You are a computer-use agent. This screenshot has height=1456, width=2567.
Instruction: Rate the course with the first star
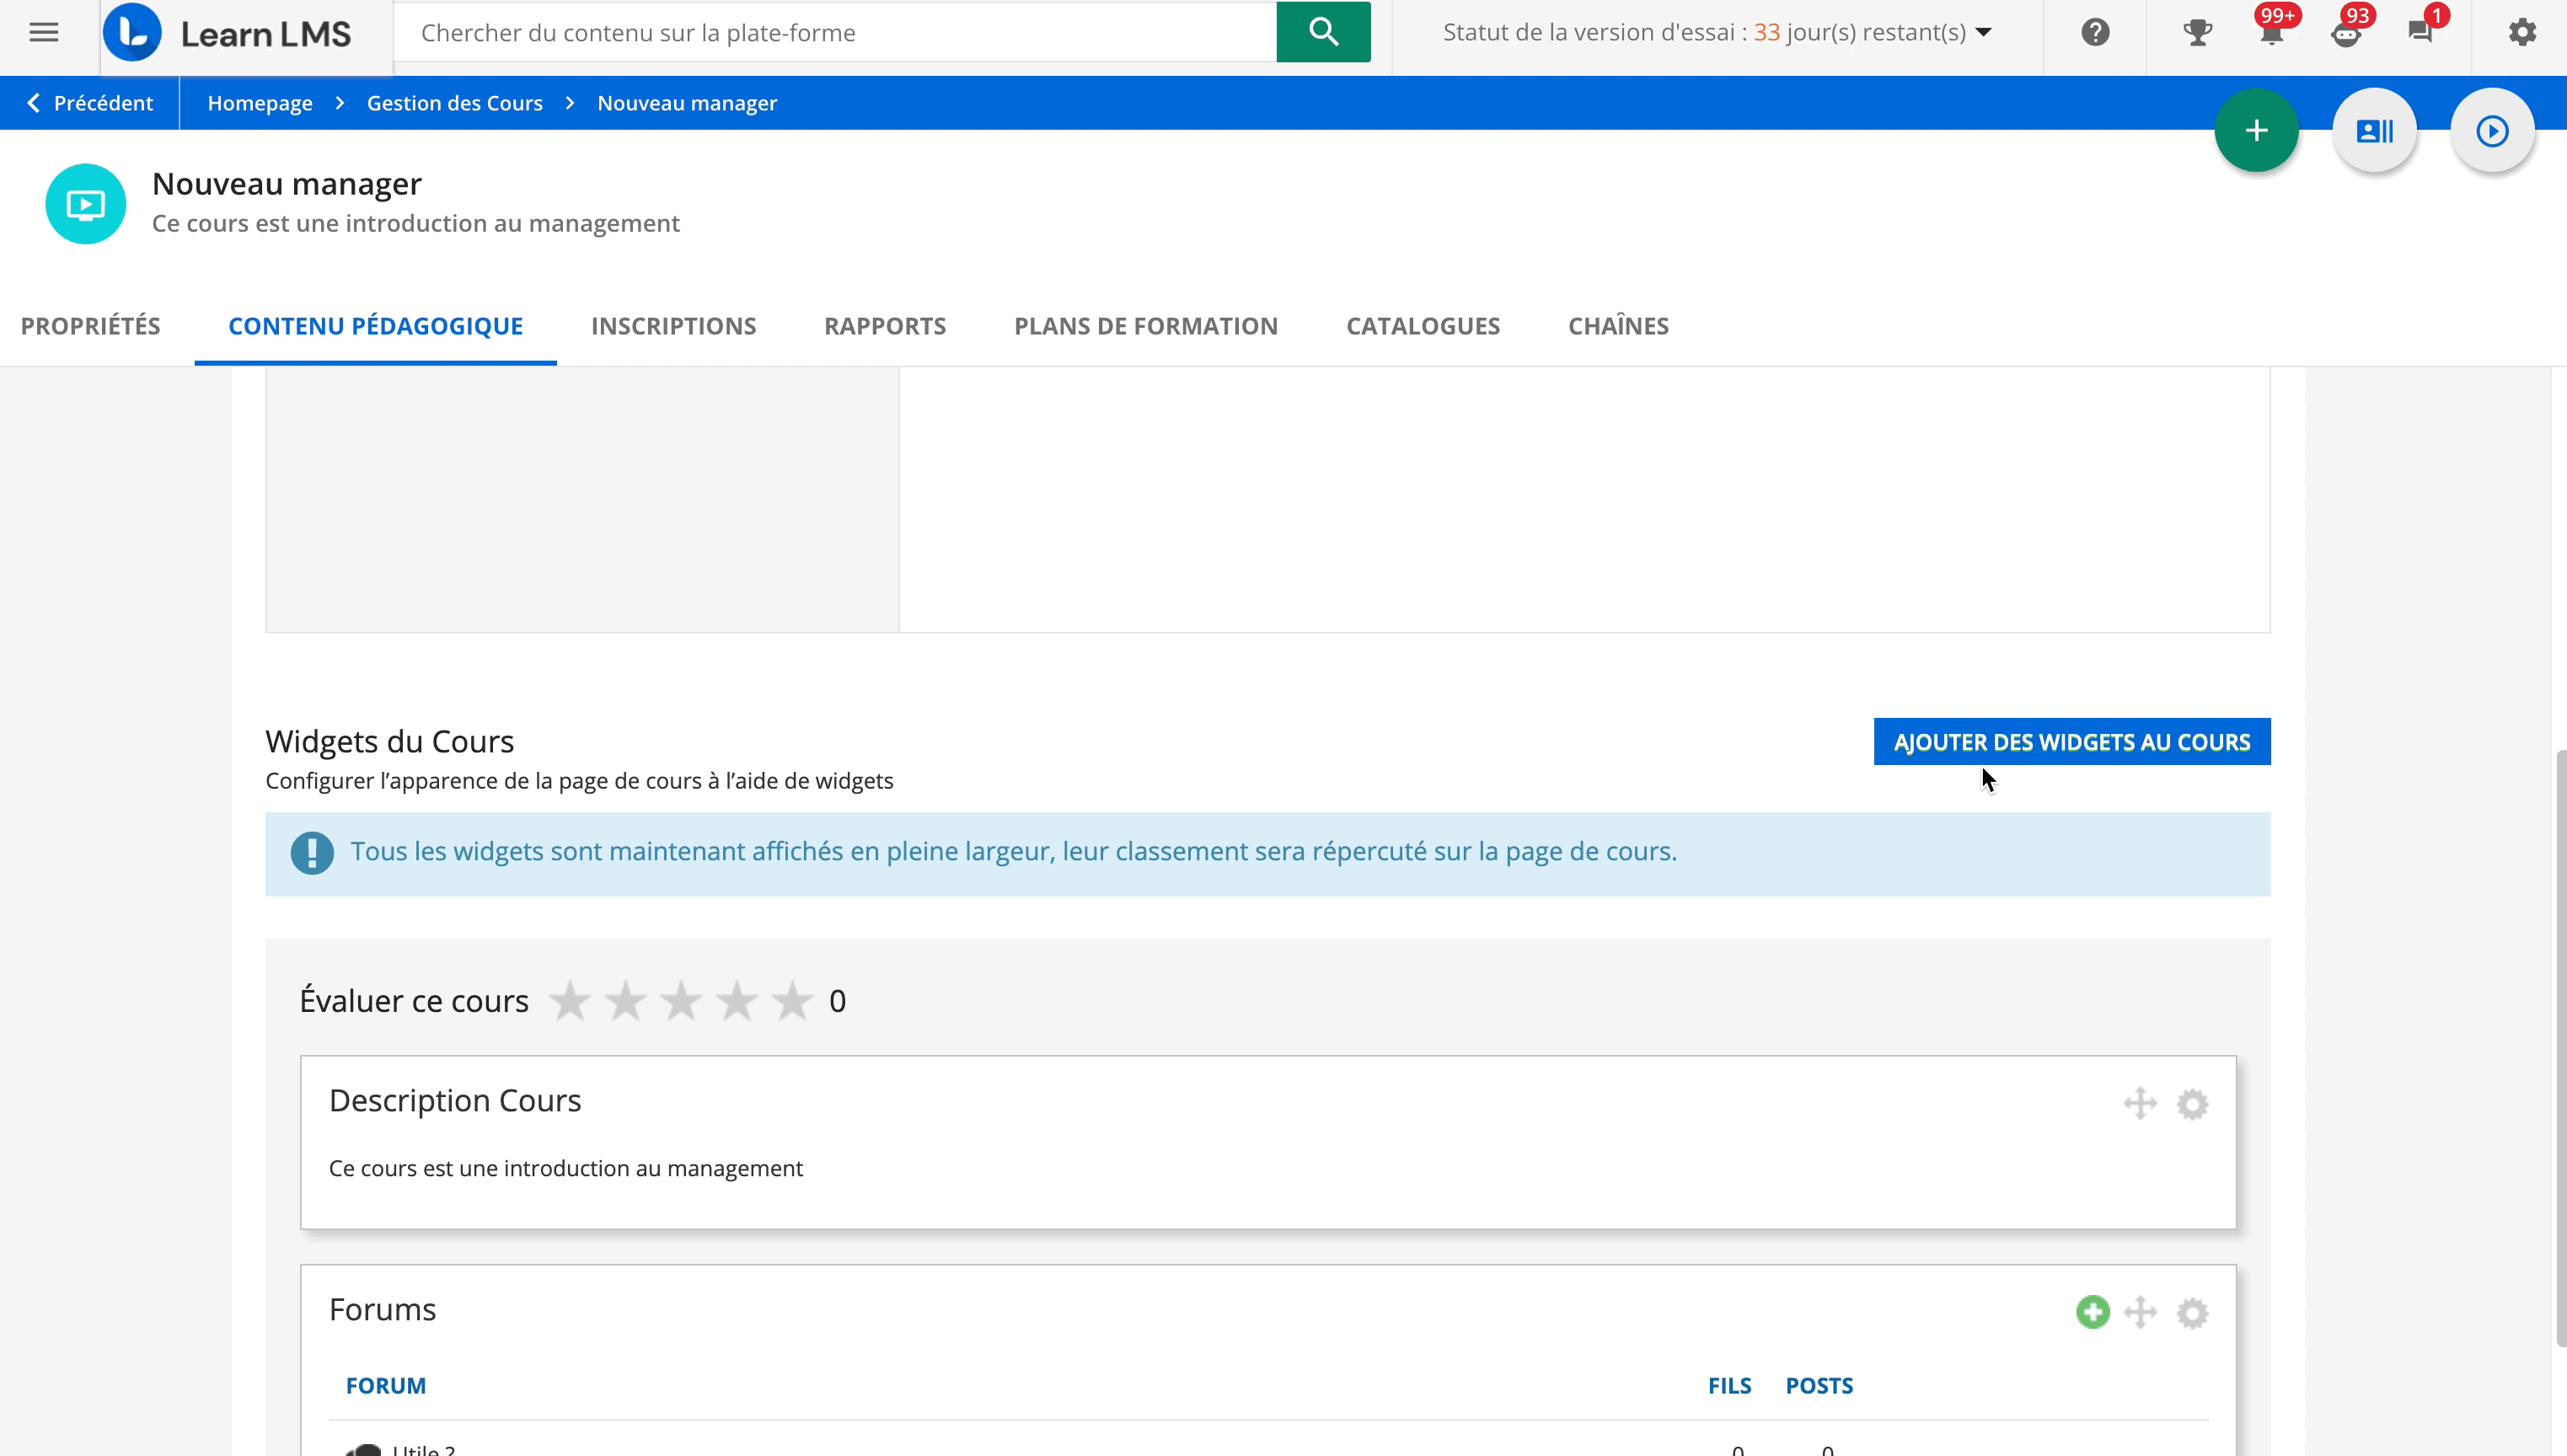tap(570, 1001)
